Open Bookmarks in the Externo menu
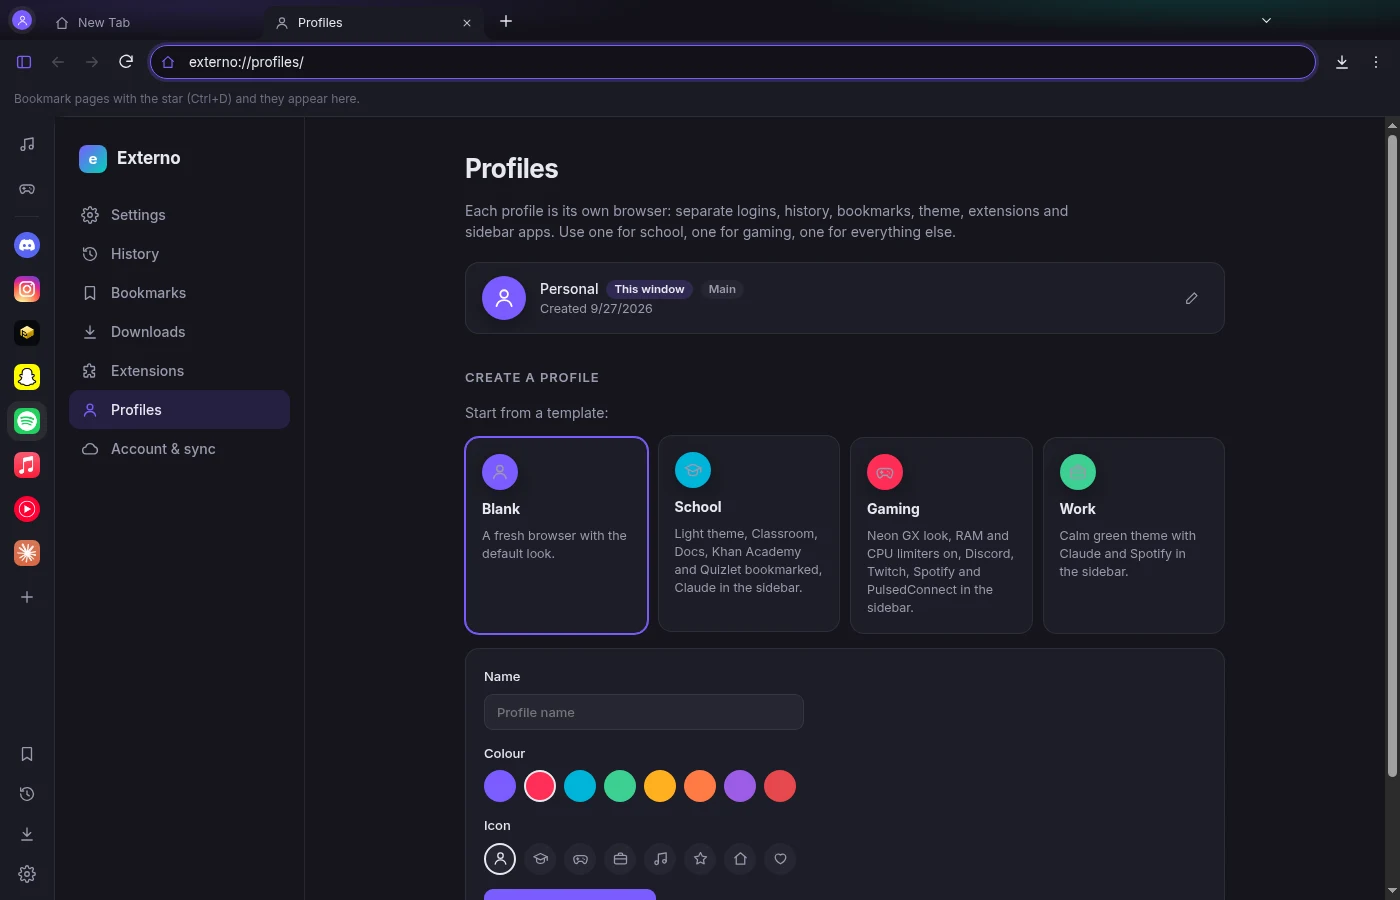This screenshot has height=900, width=1400. click(179, 293)
